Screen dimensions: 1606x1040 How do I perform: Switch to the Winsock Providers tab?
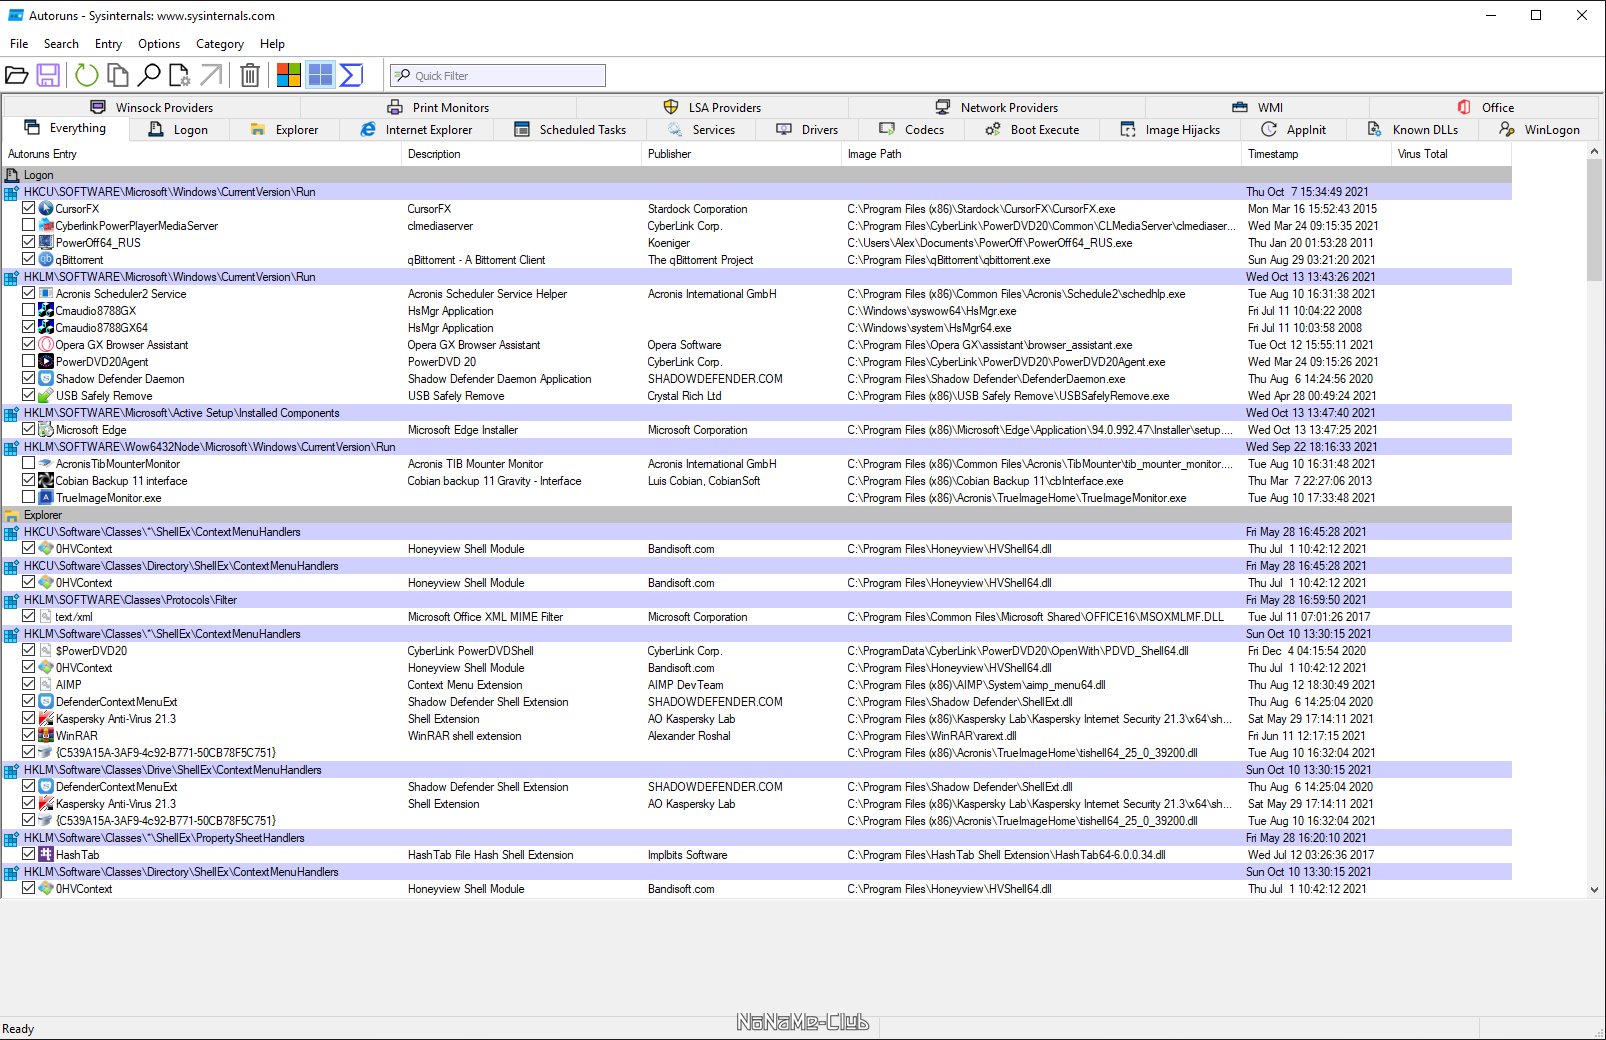click(152, 107)
